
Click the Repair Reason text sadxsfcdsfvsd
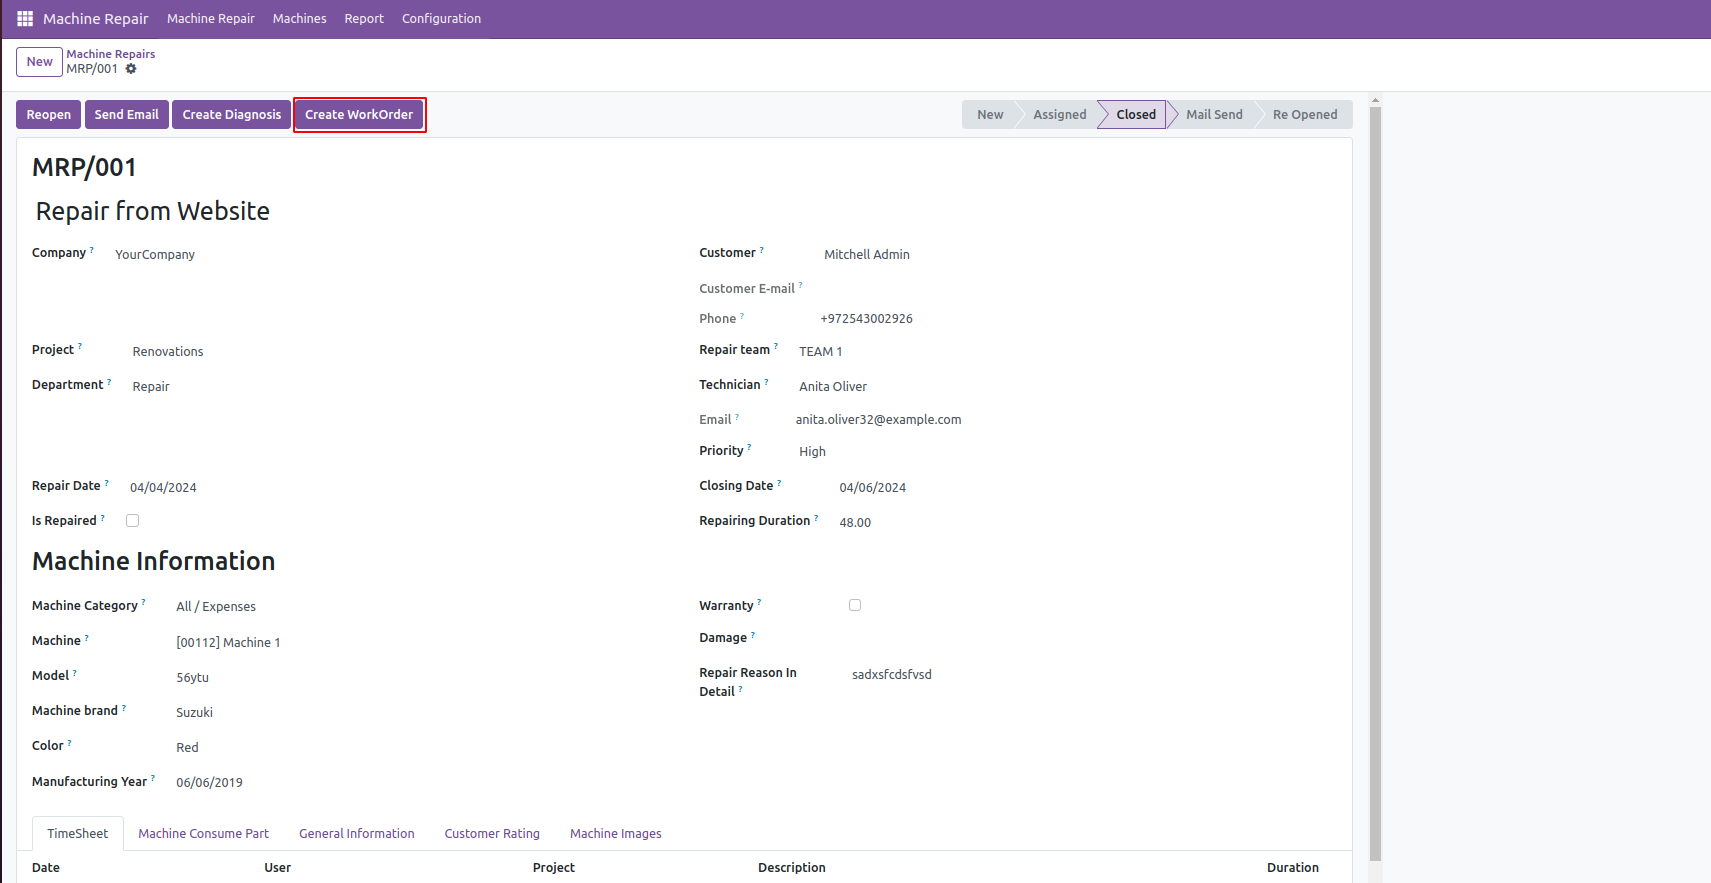coord(892,675)
